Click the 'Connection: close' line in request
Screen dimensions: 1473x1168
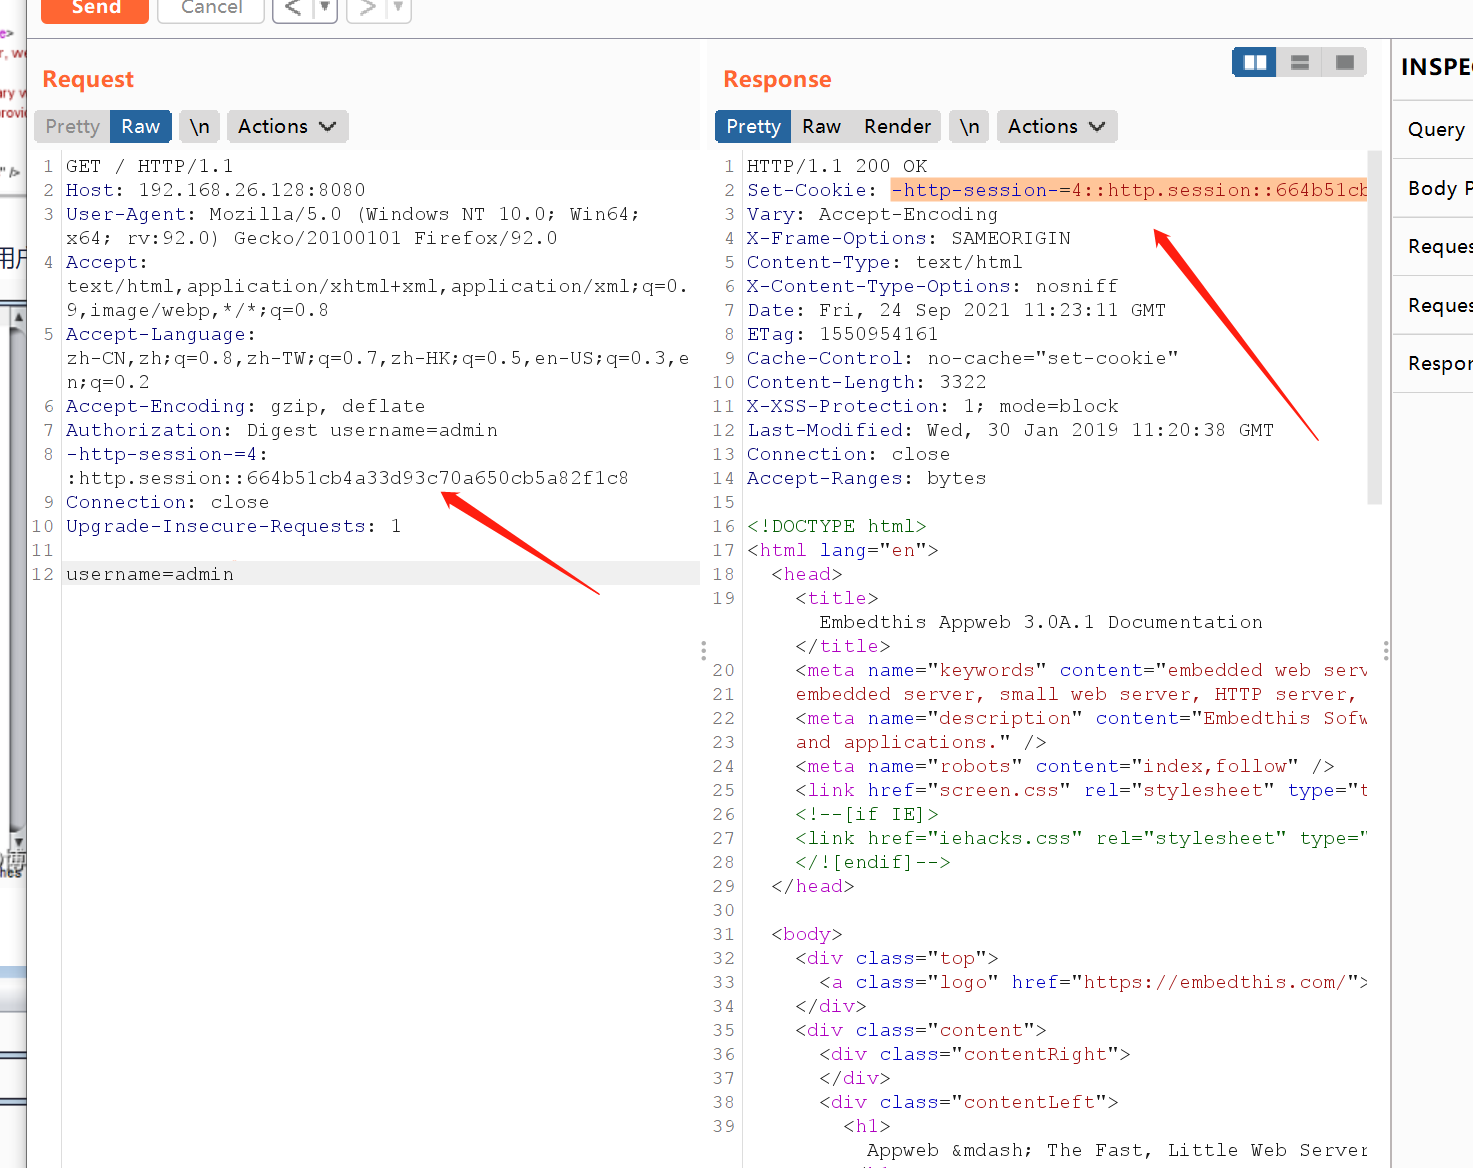(167, 502)
